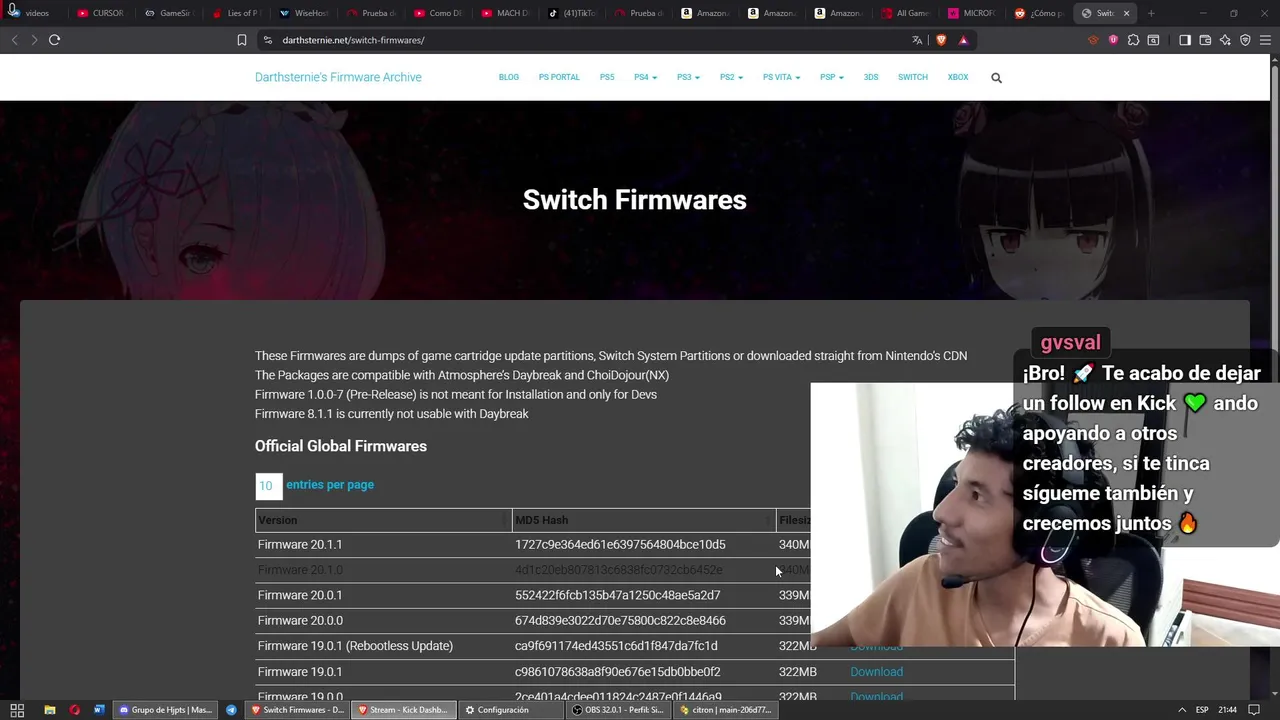Open Stream - Kick Dashboard taskbar window
The width and height of the screenshot is (1280, 720).
pyautogui.click(x=402, y=710)
